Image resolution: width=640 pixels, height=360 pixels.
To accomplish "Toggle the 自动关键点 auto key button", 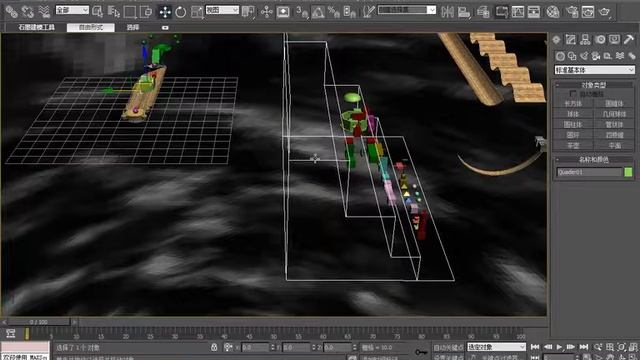I will click(448, 347).
